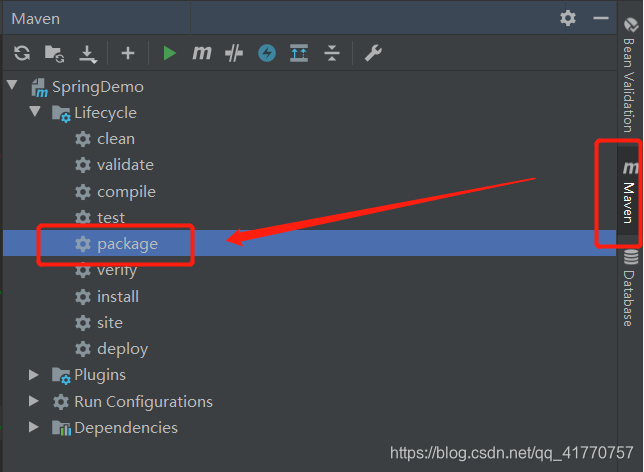
Task: Select the Lifecycle folder
Action: (105, 113)
